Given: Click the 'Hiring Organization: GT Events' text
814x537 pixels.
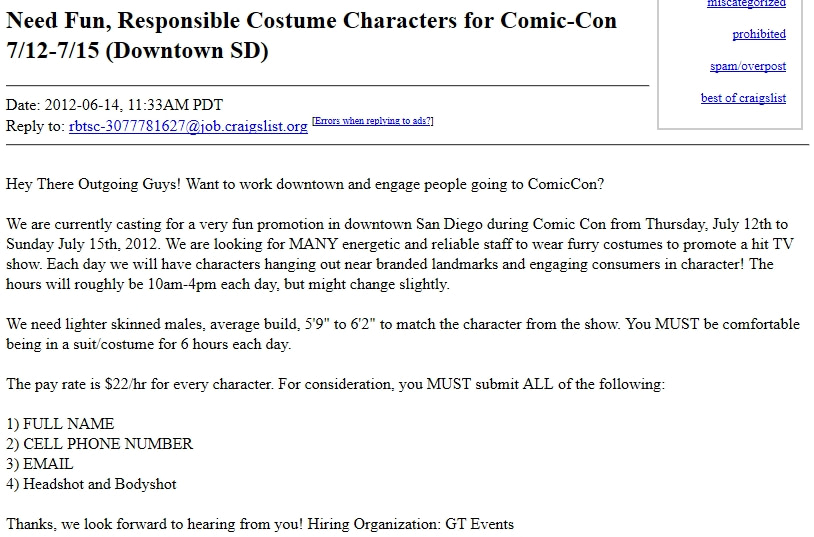Looking at the screenshot, I should coord(411,524).
